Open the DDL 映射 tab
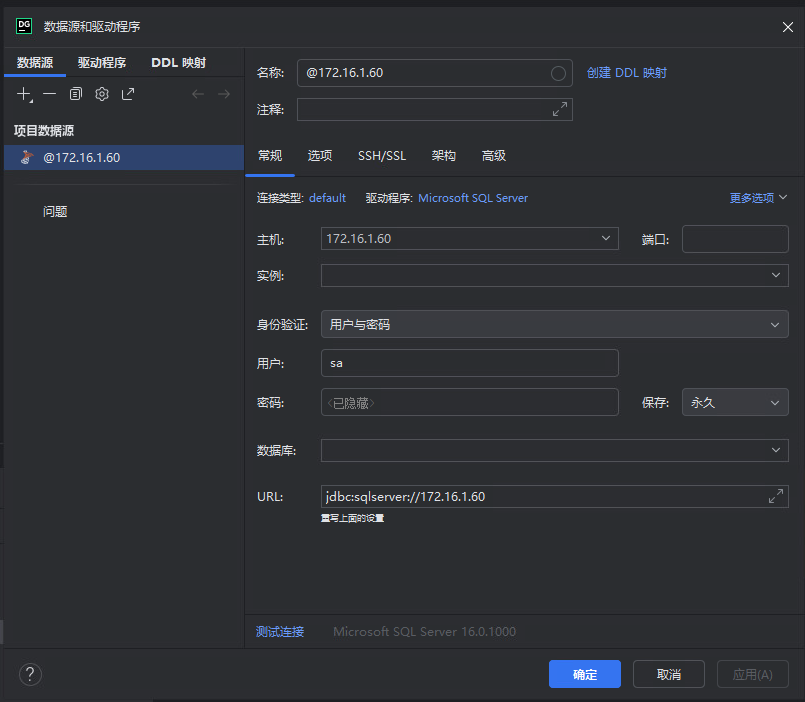The width and height of the screenshot is (805, 702). click(178, 63)
